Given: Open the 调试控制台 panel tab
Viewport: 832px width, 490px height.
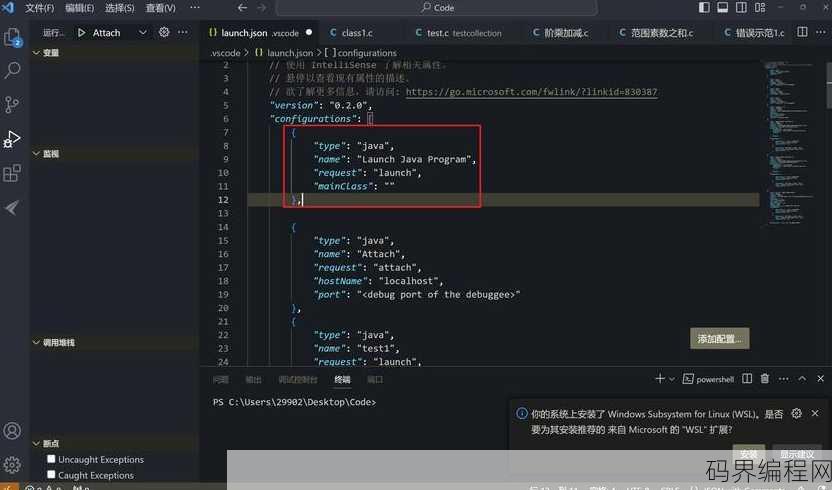Looking at the screenshot, I should 298,380.
